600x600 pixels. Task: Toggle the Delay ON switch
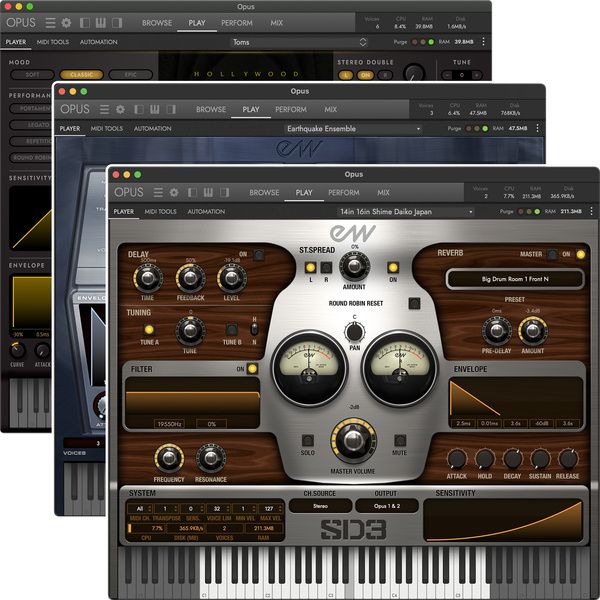(259, 254)
